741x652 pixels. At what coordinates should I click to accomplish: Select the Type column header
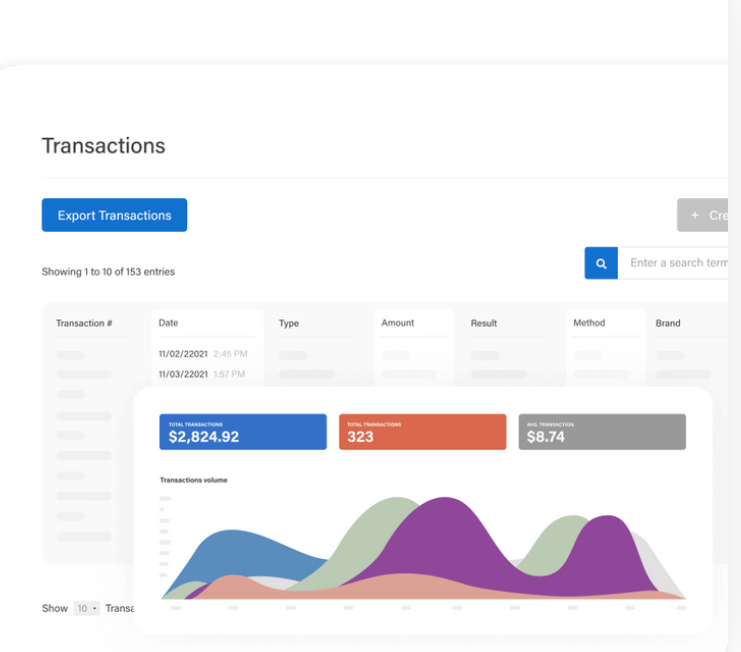[289, 323]
